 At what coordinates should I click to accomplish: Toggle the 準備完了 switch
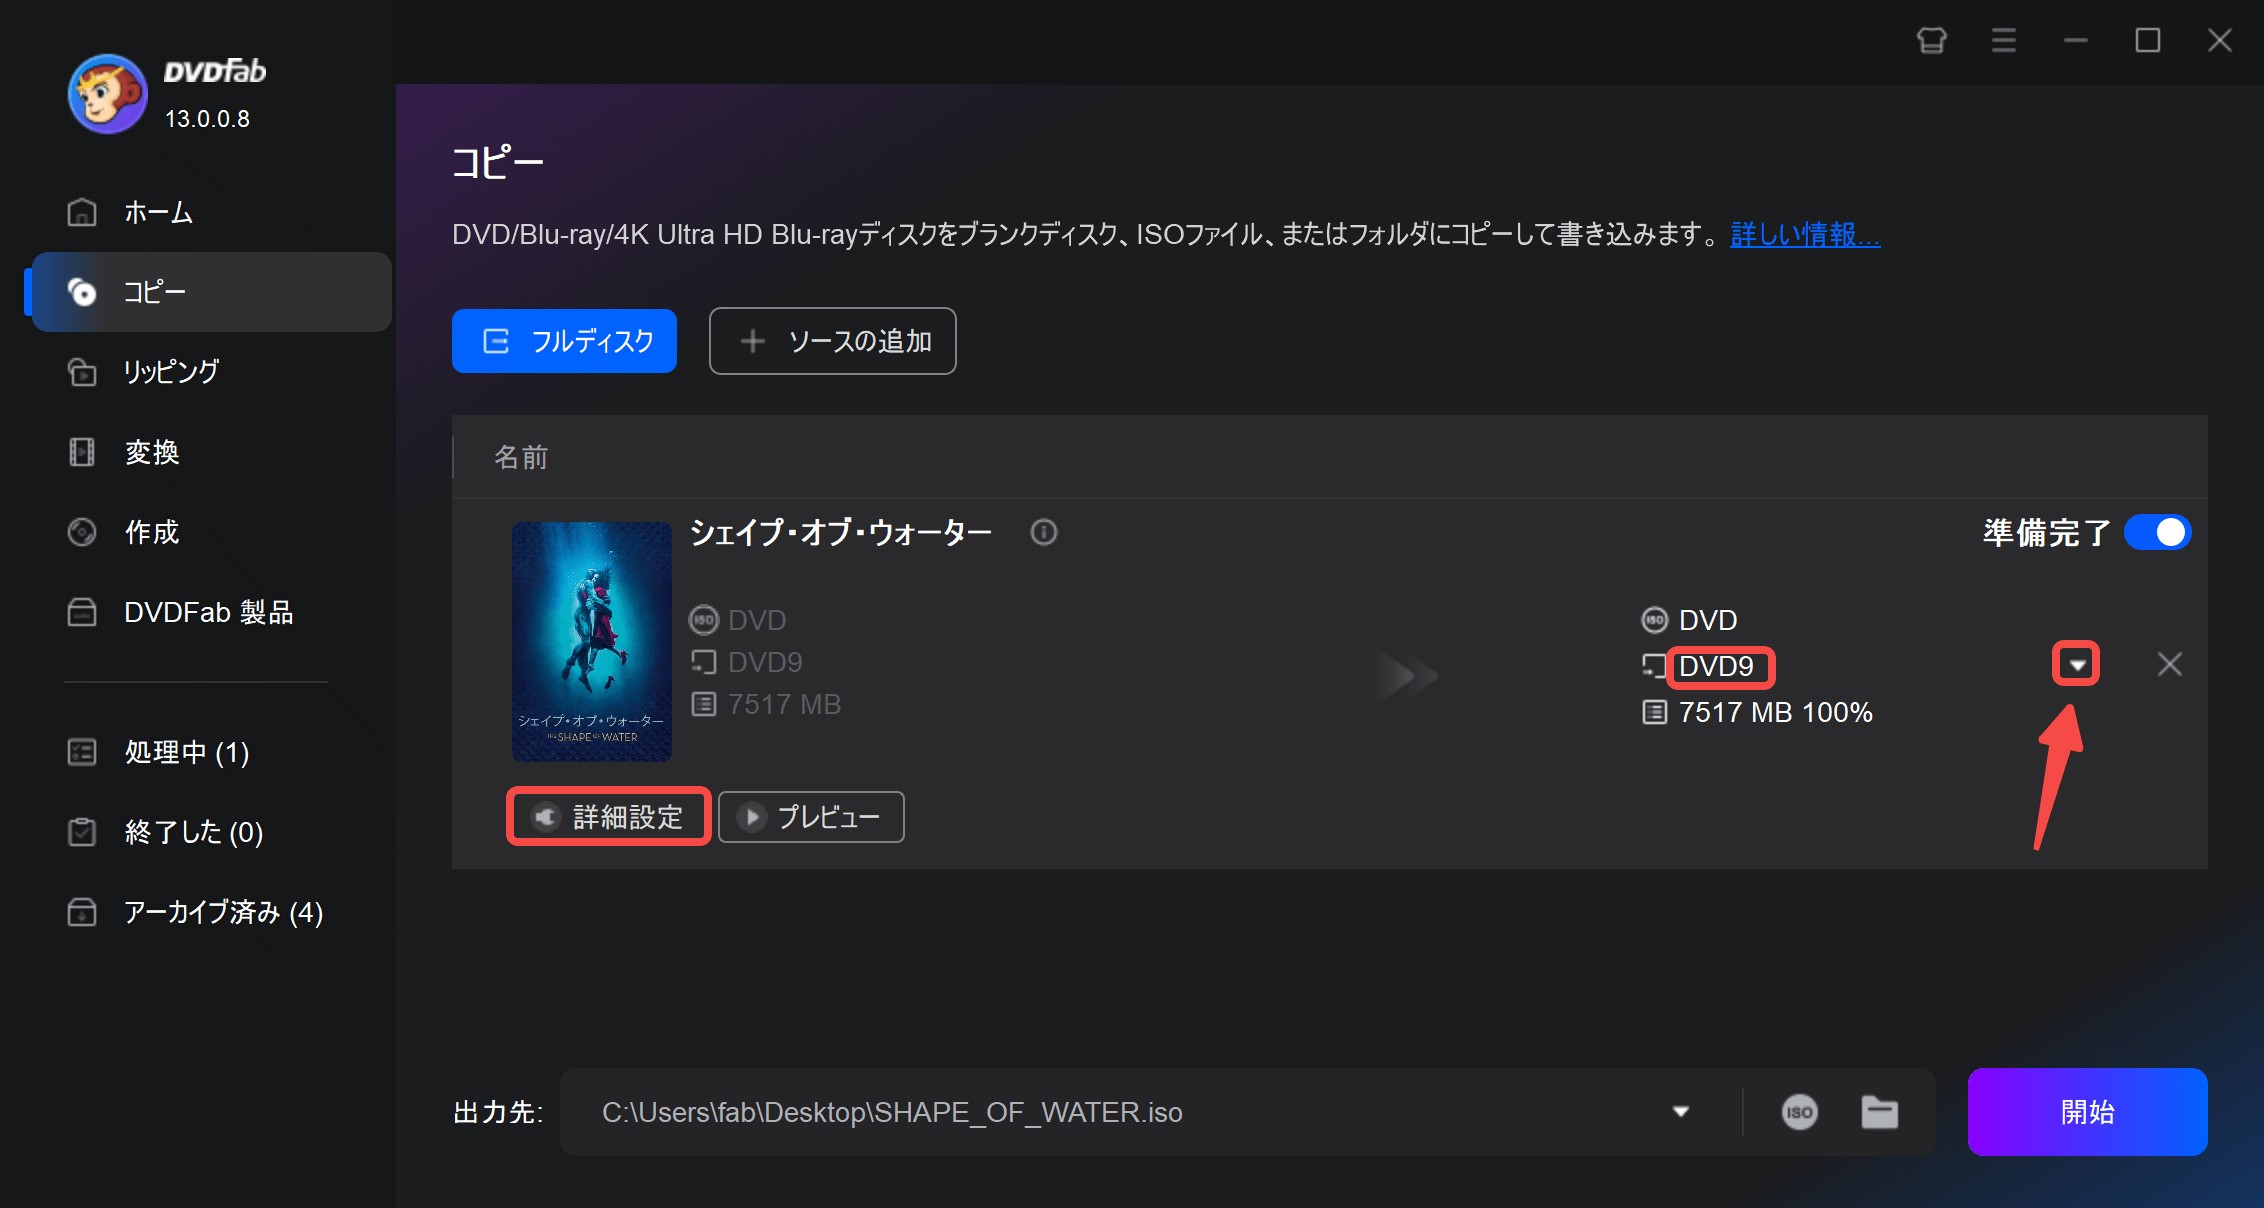pos(2157,532)
